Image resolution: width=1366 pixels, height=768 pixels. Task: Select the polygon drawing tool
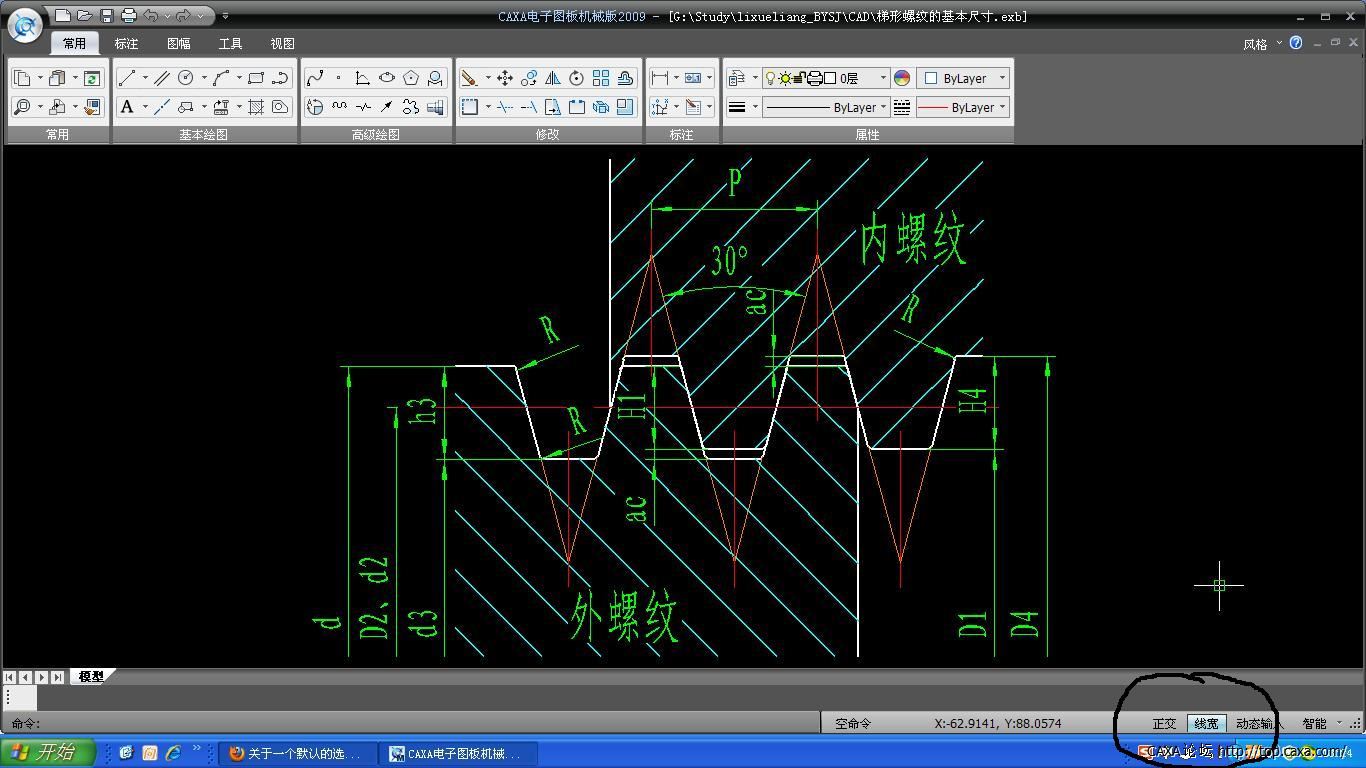point(410,78)
